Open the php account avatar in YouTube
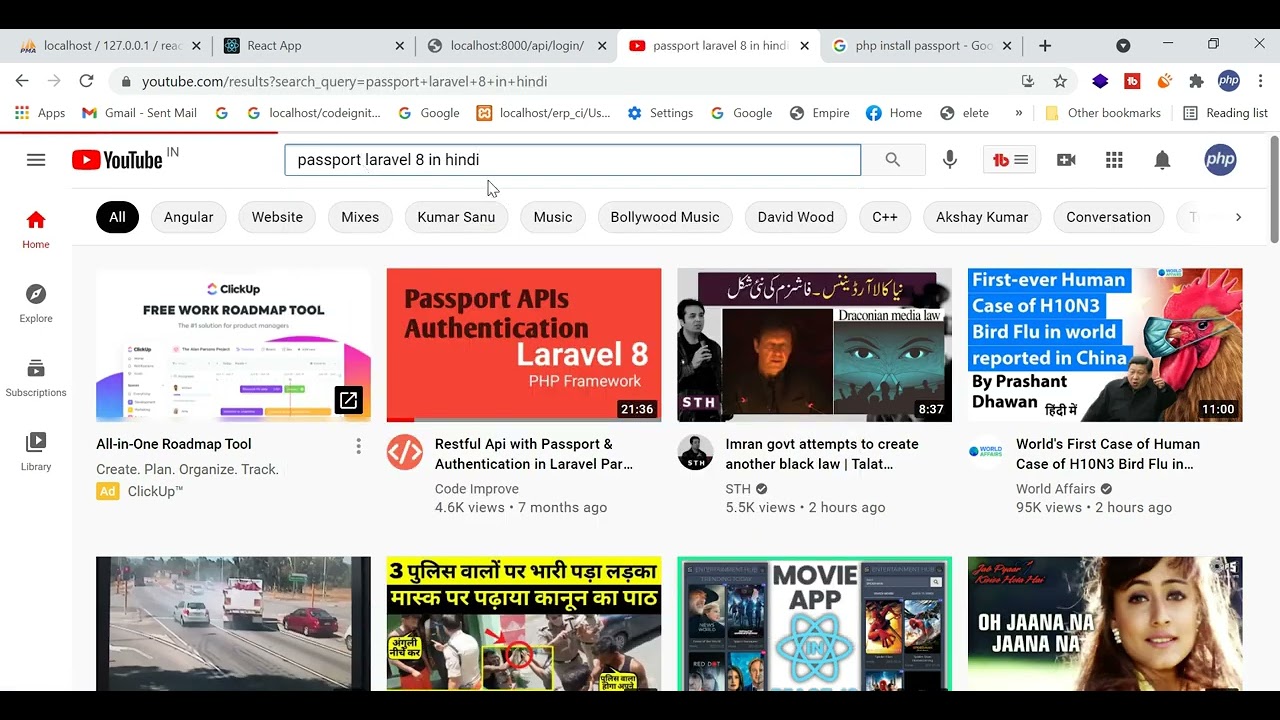This screenshot has width=1280, height=720. click(1220, 160)
